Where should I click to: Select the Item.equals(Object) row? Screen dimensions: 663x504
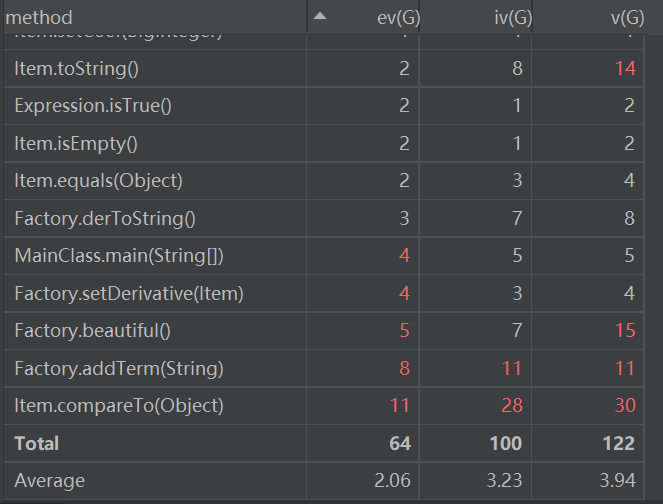(x=99, y=181)
